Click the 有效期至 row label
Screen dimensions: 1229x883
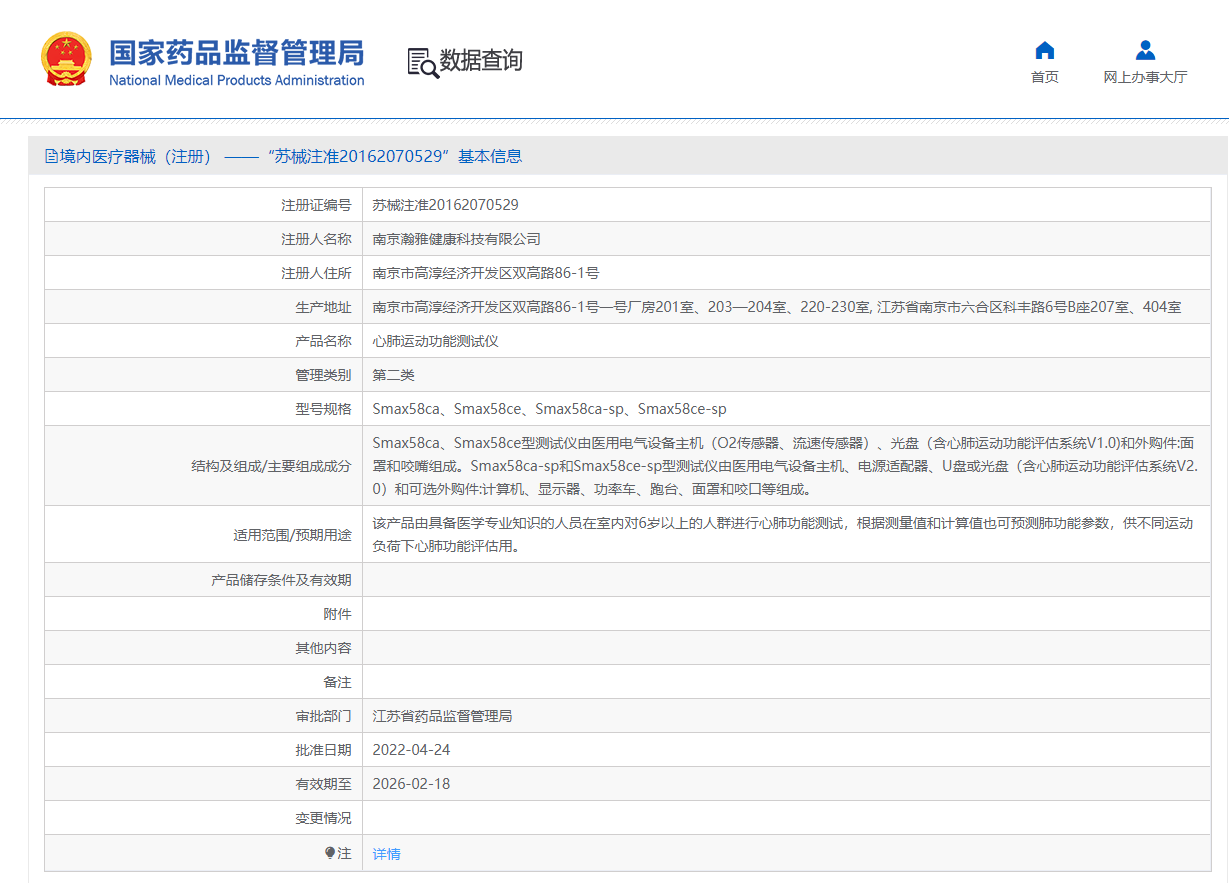(323, 784)
